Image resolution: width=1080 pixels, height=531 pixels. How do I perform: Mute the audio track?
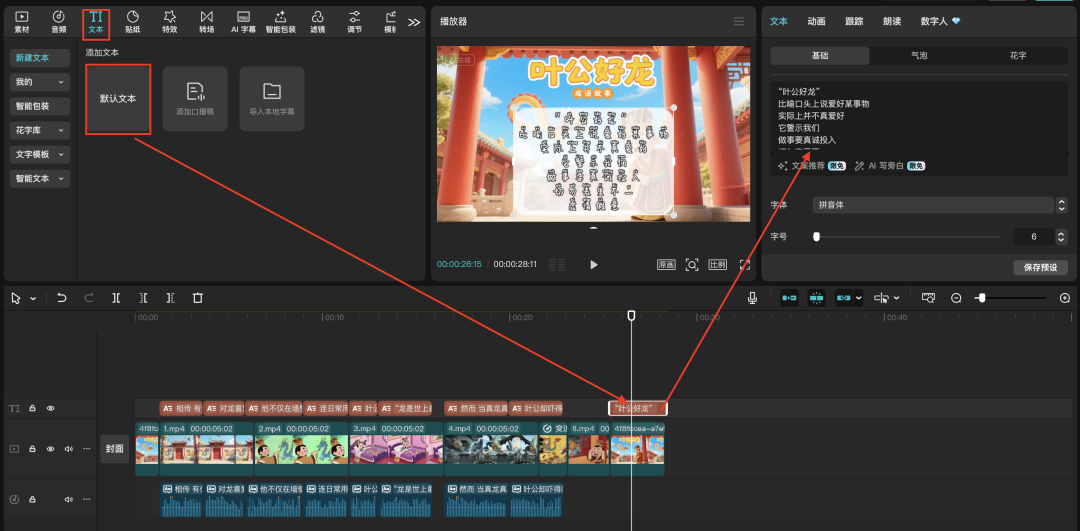coord(69,499)
